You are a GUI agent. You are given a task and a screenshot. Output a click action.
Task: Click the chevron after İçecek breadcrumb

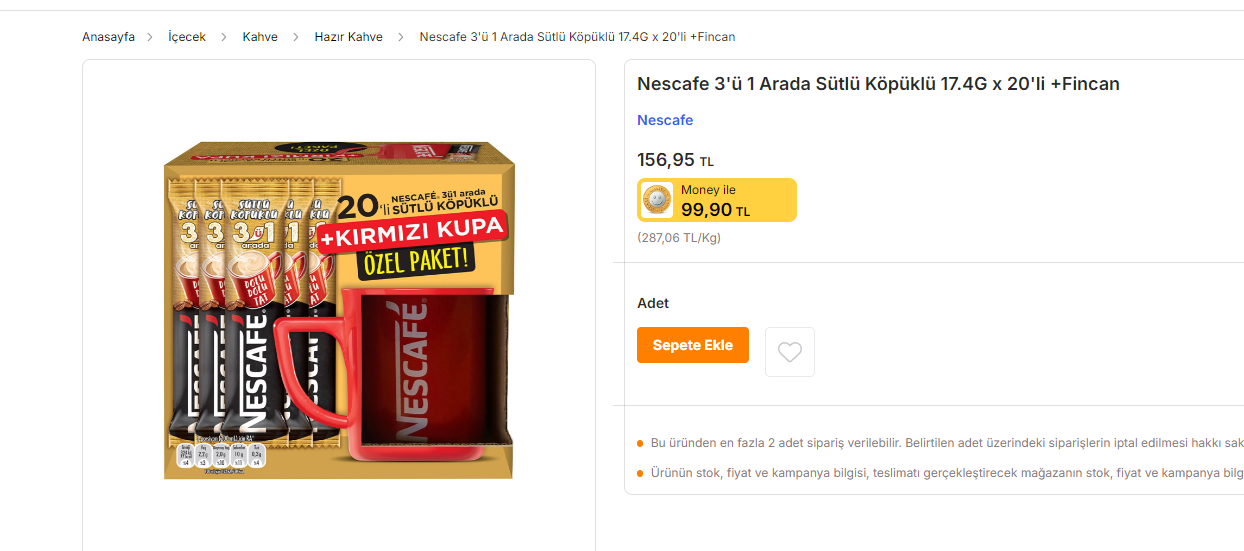(224, 37)
